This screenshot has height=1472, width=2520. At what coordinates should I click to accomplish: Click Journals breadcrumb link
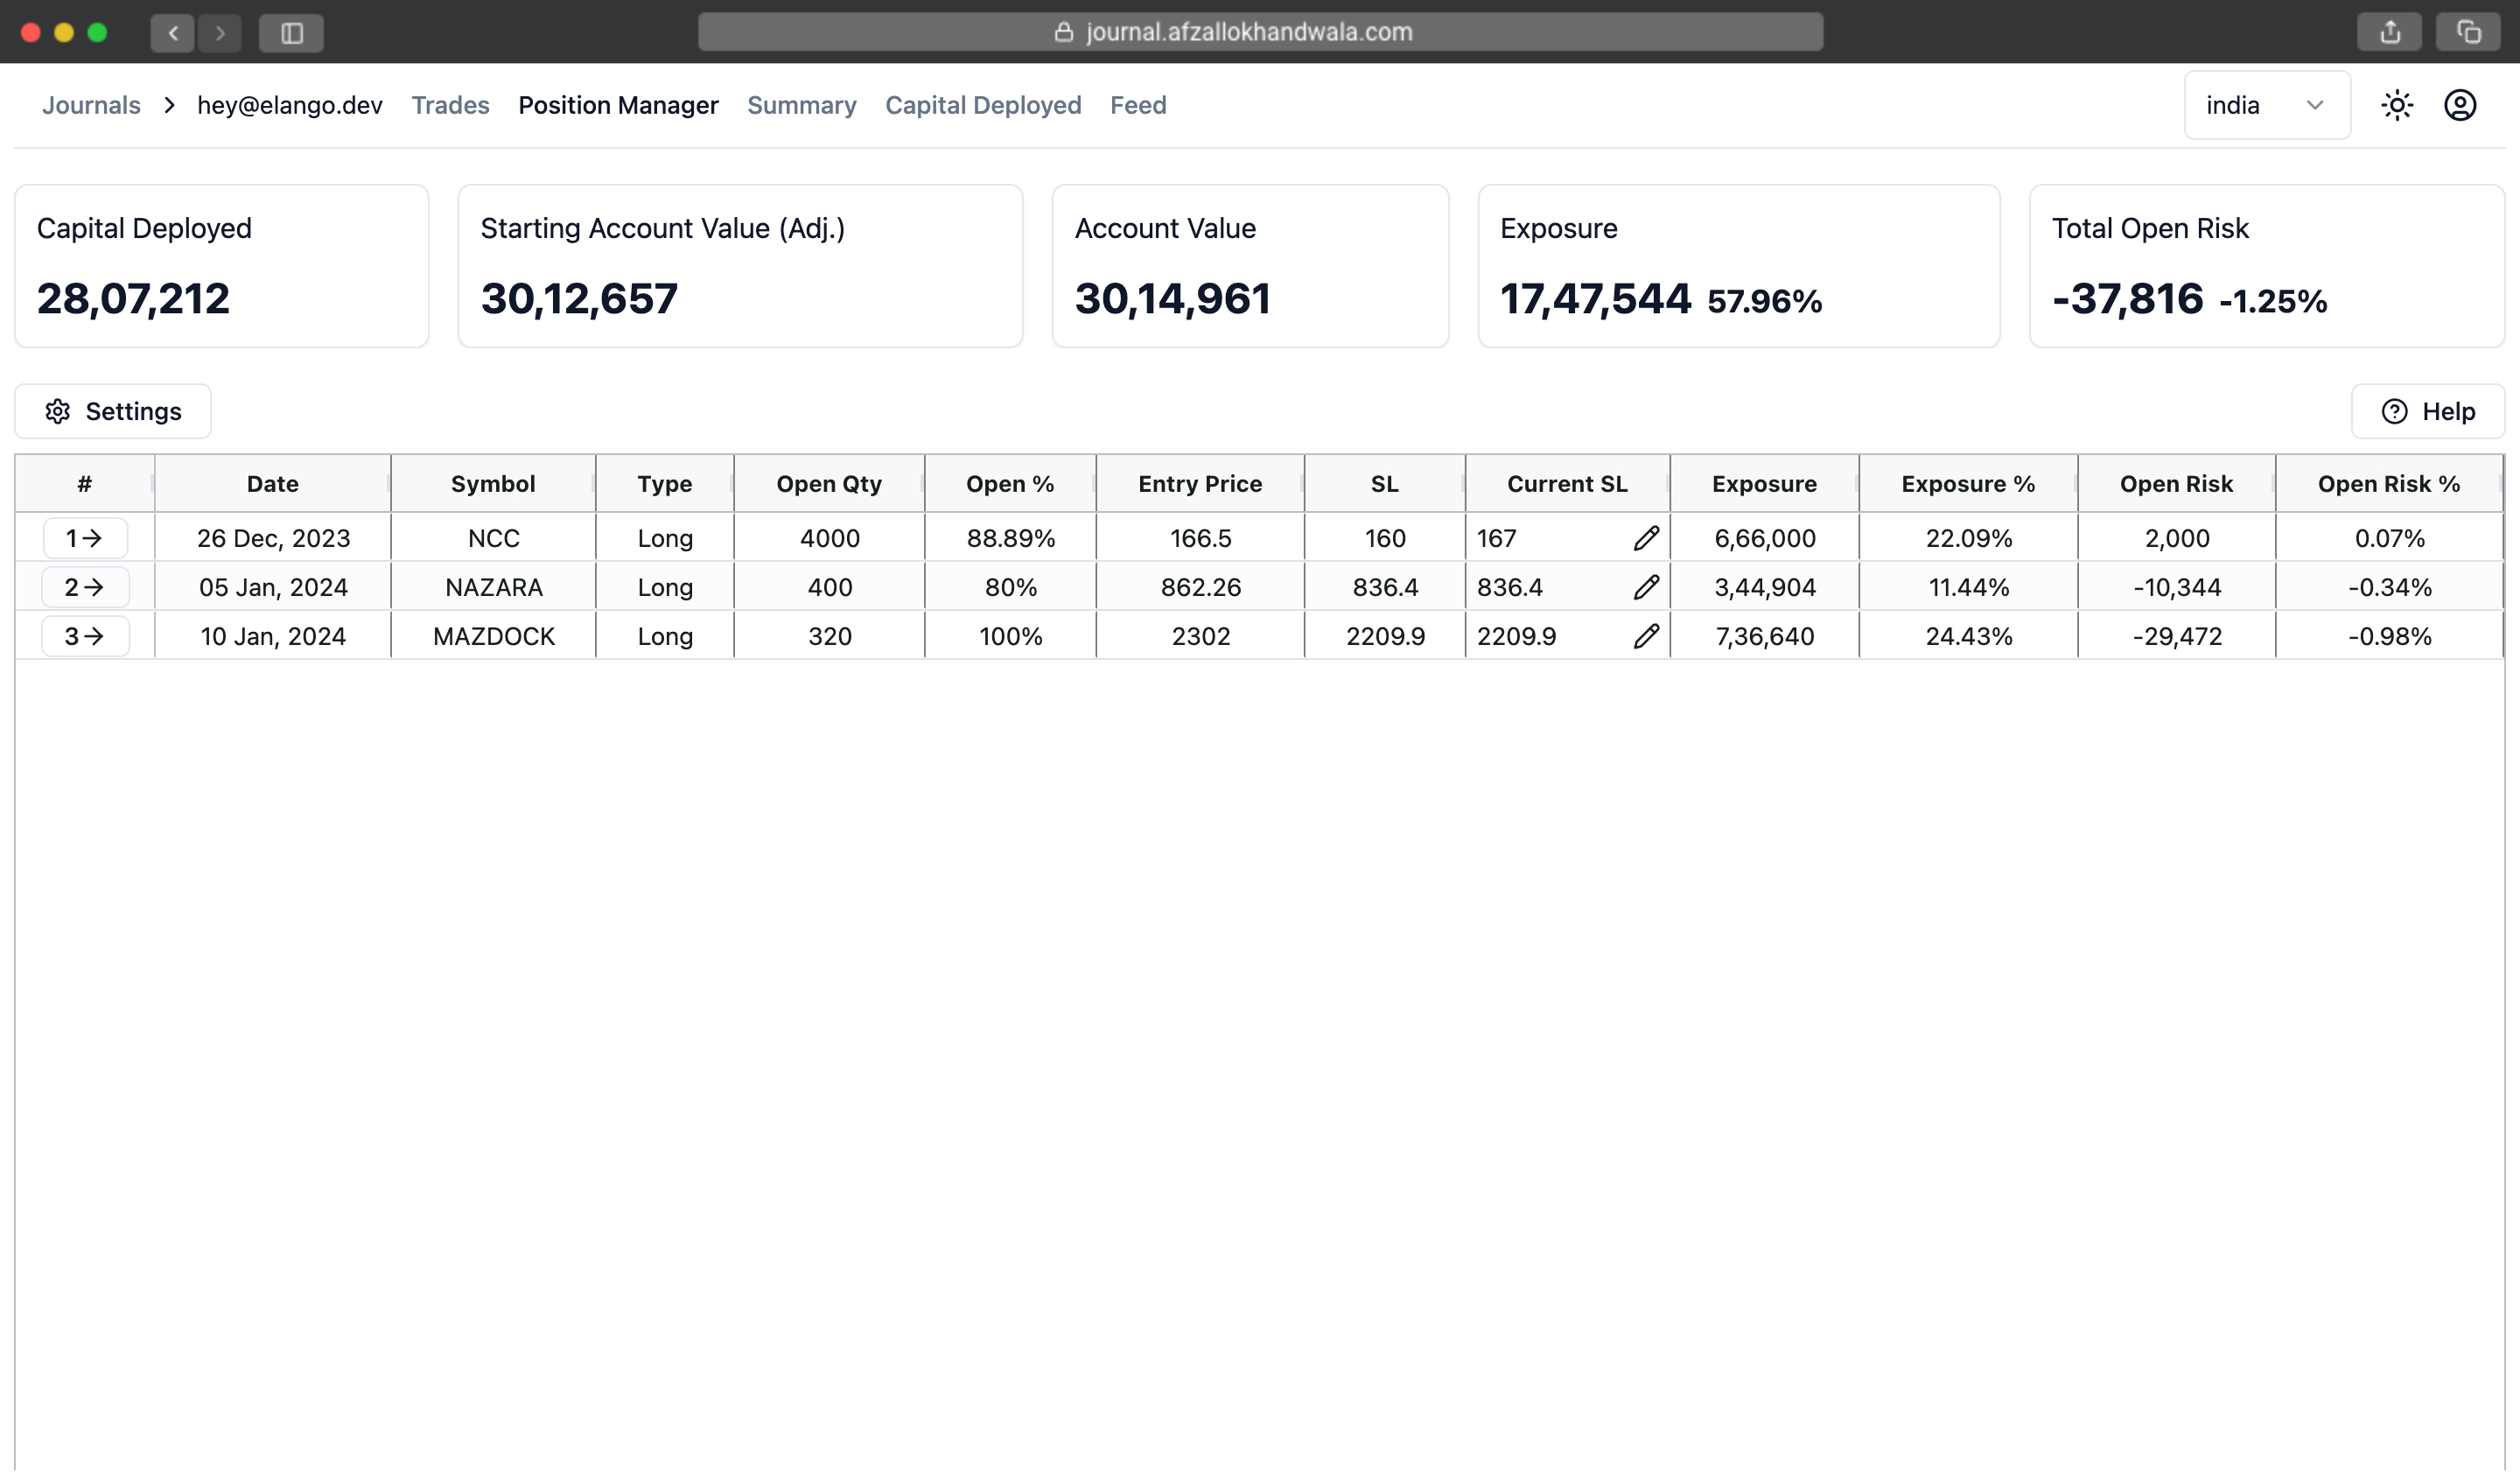click(x=91, y=105)
